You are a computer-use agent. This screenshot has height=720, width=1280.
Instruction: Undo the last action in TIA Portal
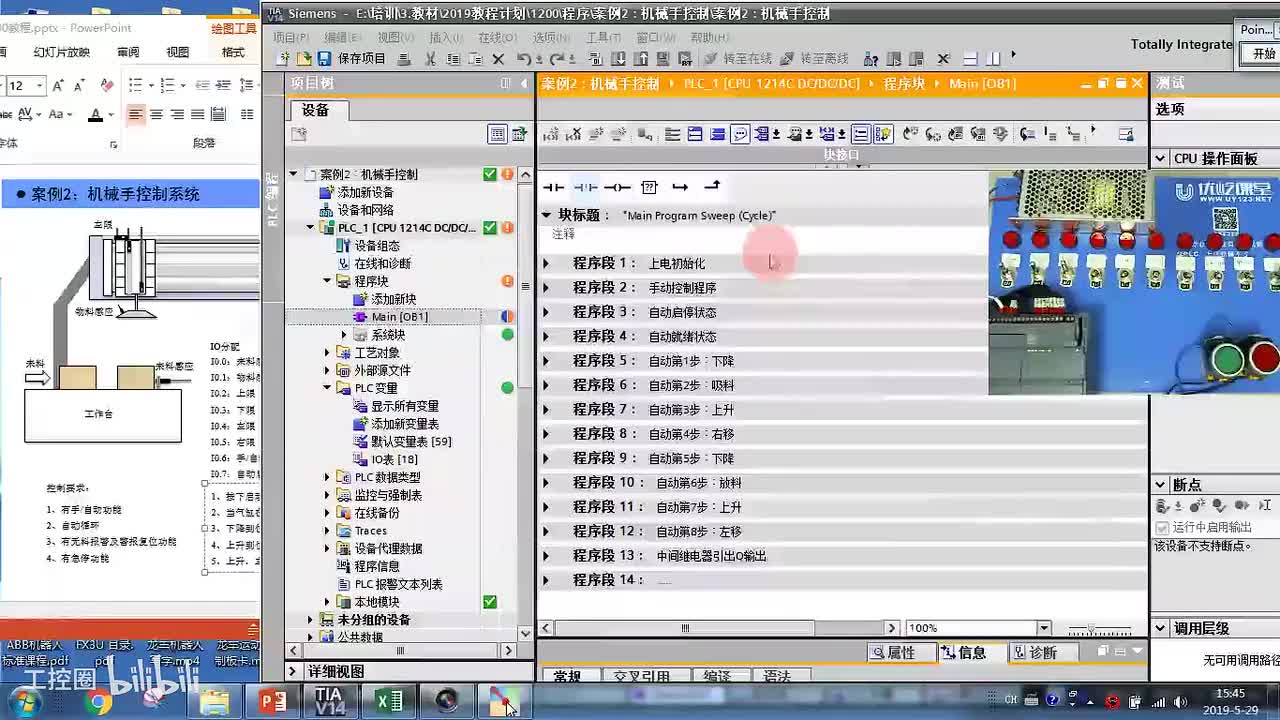click(523, 59)
